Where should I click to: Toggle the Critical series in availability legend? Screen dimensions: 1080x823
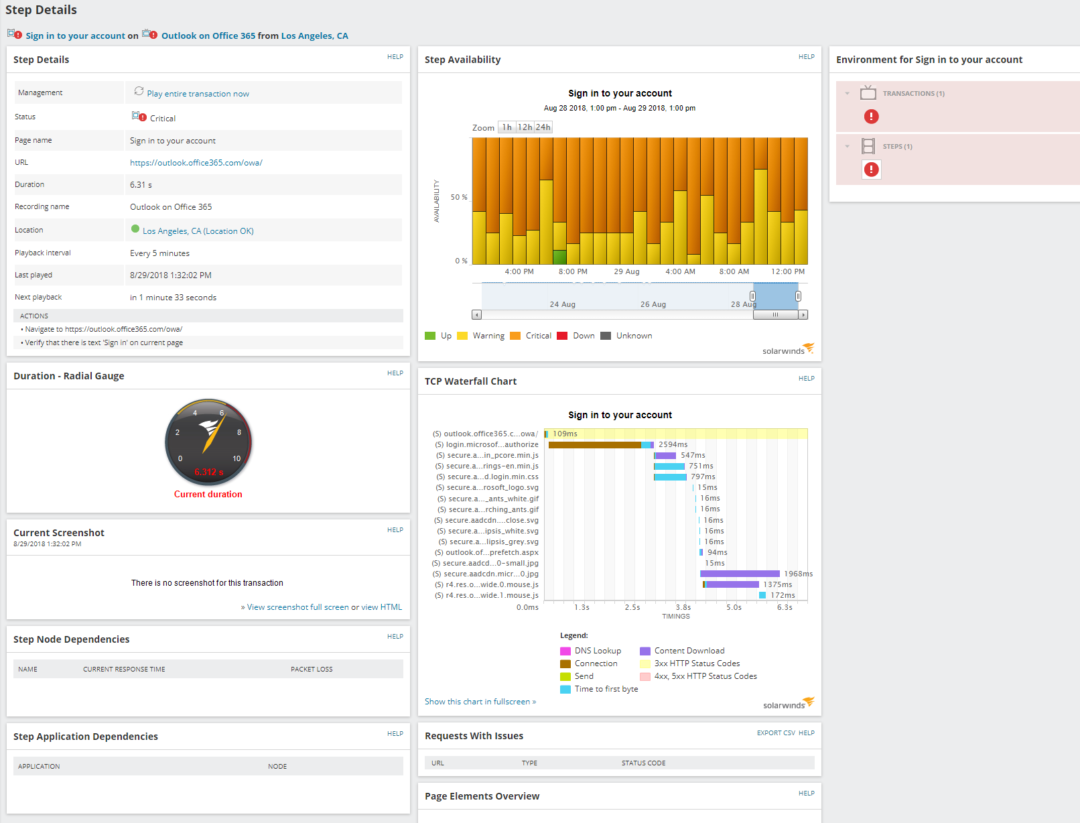click(530, 336)
